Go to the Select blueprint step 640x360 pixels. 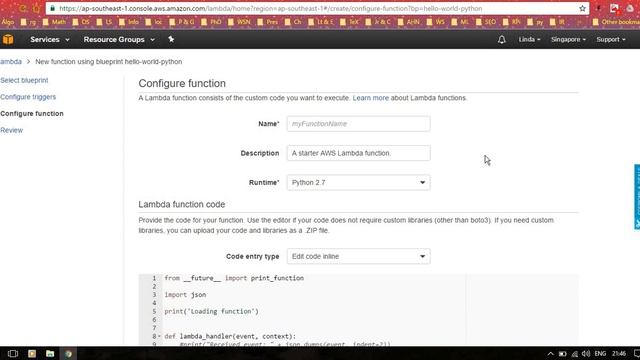[x=24, y=80]
